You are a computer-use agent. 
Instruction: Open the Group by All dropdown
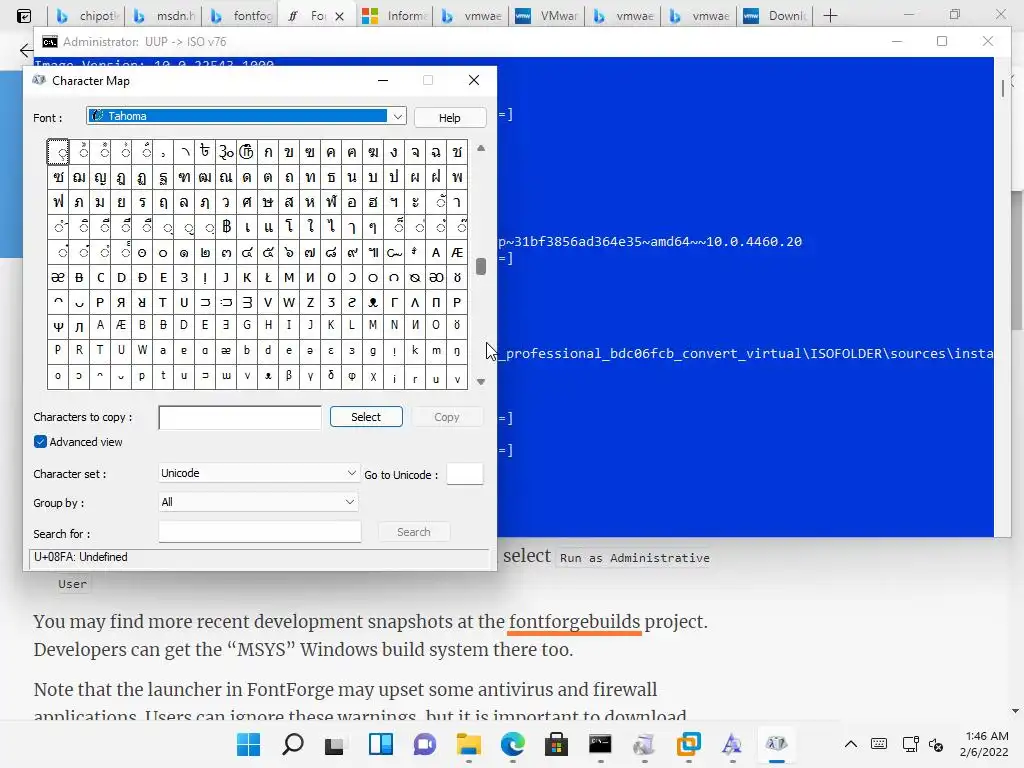[x=259, y=502]
